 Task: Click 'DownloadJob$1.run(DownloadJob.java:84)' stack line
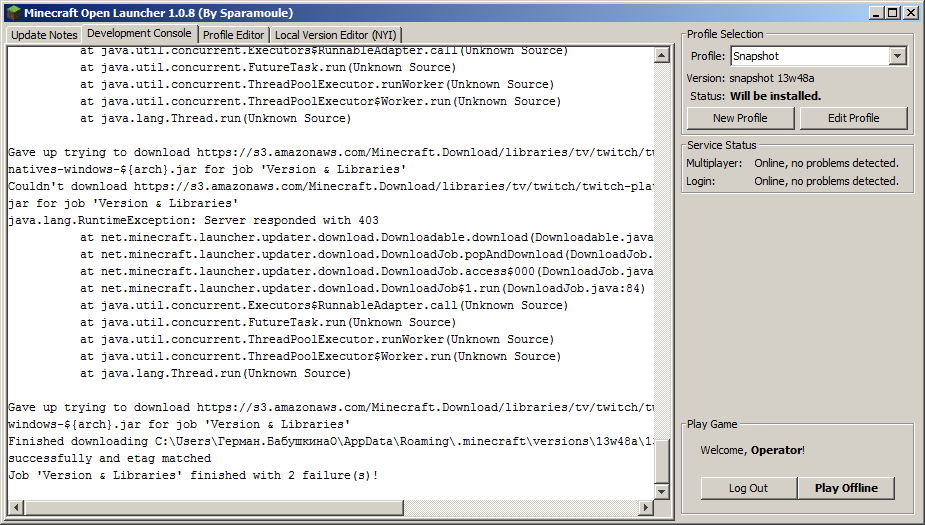pyautogui.click(x=363, y=288)
